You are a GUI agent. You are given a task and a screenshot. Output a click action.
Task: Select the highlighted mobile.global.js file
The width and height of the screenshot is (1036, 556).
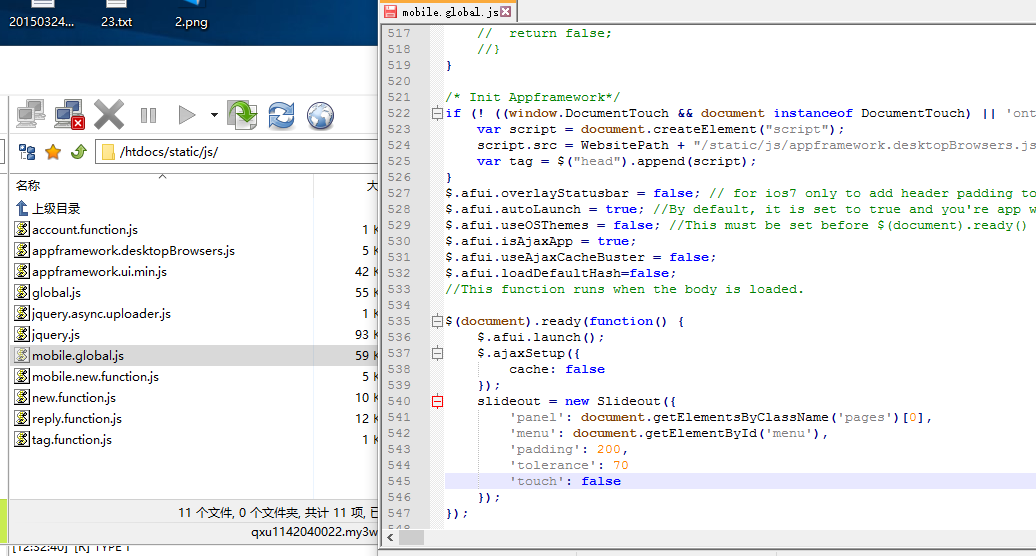pyautogui.click(x=69, y=355)
